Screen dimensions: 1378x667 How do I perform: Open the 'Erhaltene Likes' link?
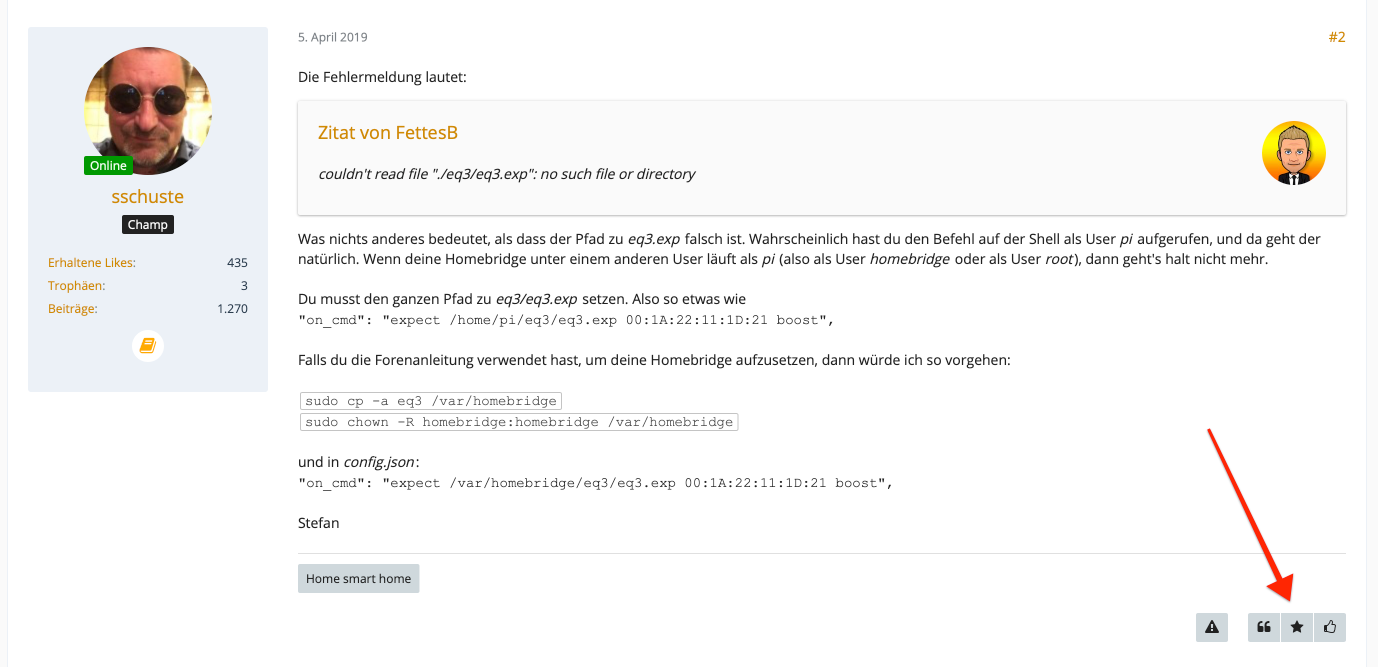92,263
